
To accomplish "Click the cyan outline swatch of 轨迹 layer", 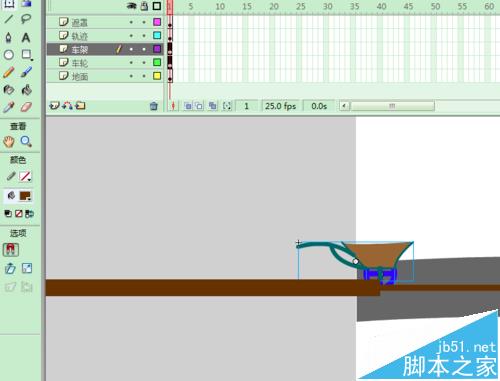I will 157,35.
